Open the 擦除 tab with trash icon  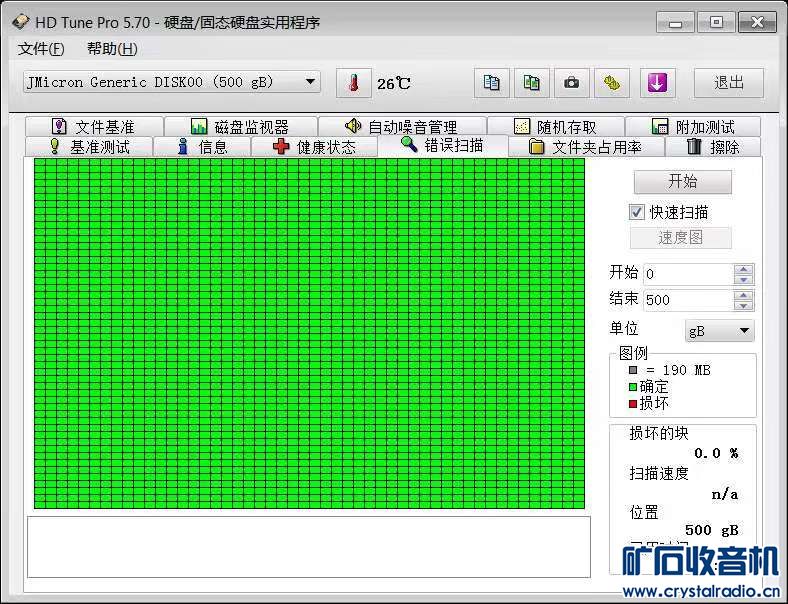click(x=713, y=147)
